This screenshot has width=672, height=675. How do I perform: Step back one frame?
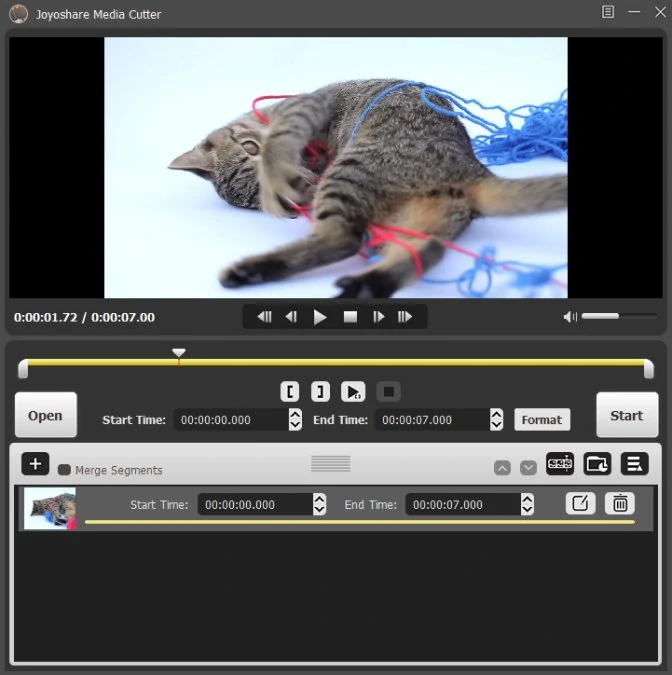tap(291, 317)
